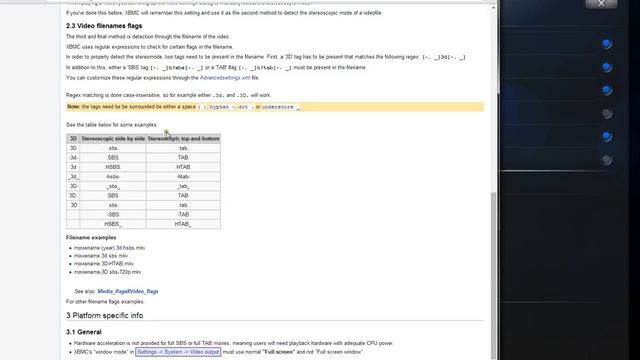Select the 'HSBS.' table cell

pyautogui.click(x=113, y=167)
